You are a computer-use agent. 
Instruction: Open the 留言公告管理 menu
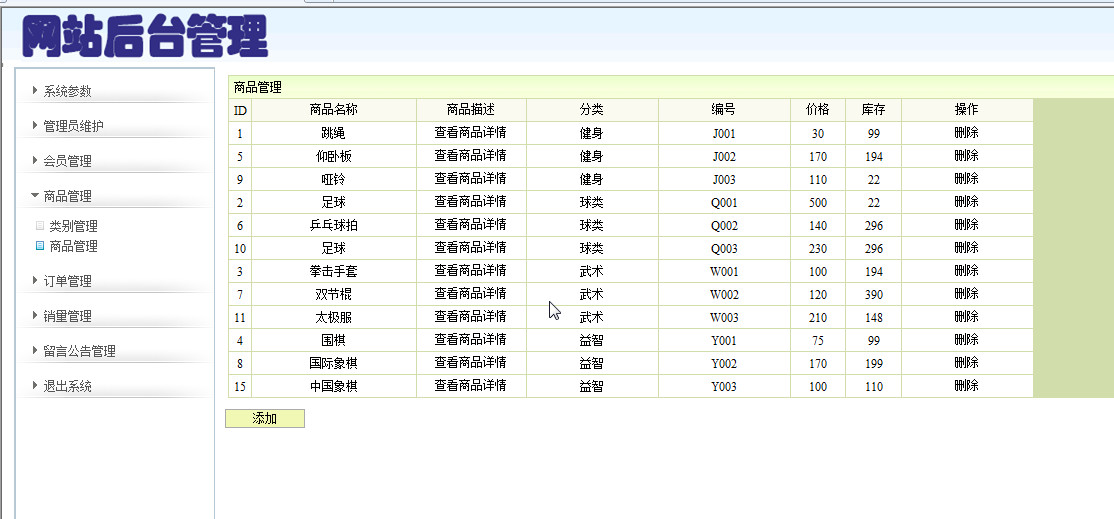click(x=74, y=351)
